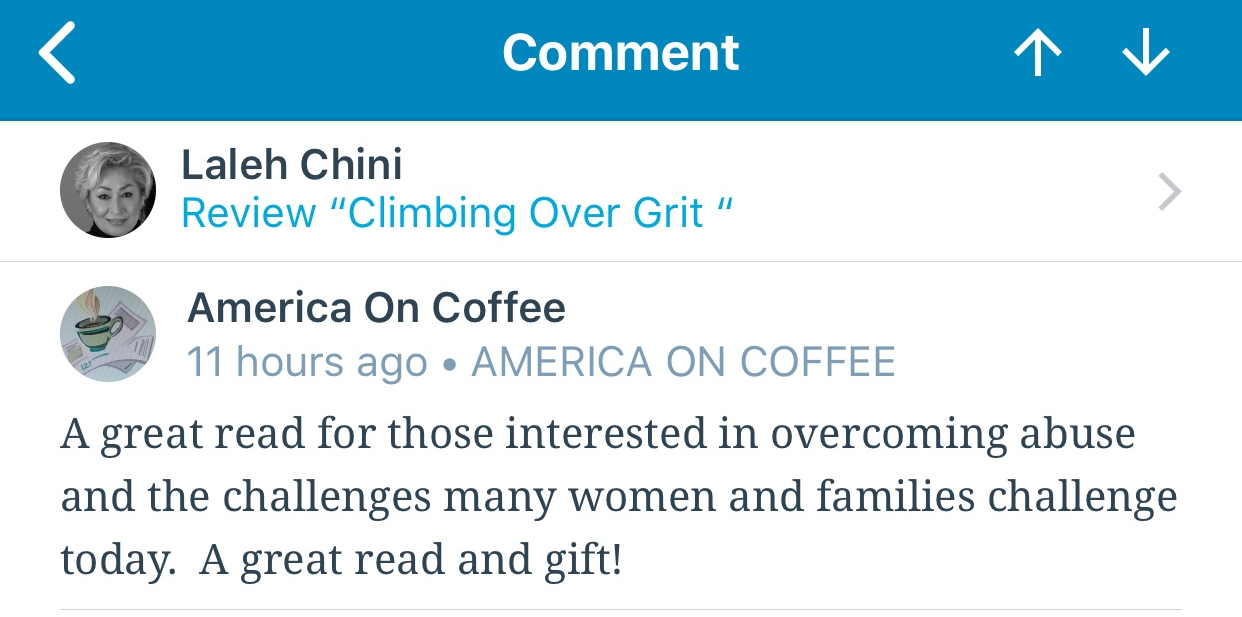Viewport: 1242px width, 617px height.
Task: Jump to next comment with down arrow
Action: 1145,54
